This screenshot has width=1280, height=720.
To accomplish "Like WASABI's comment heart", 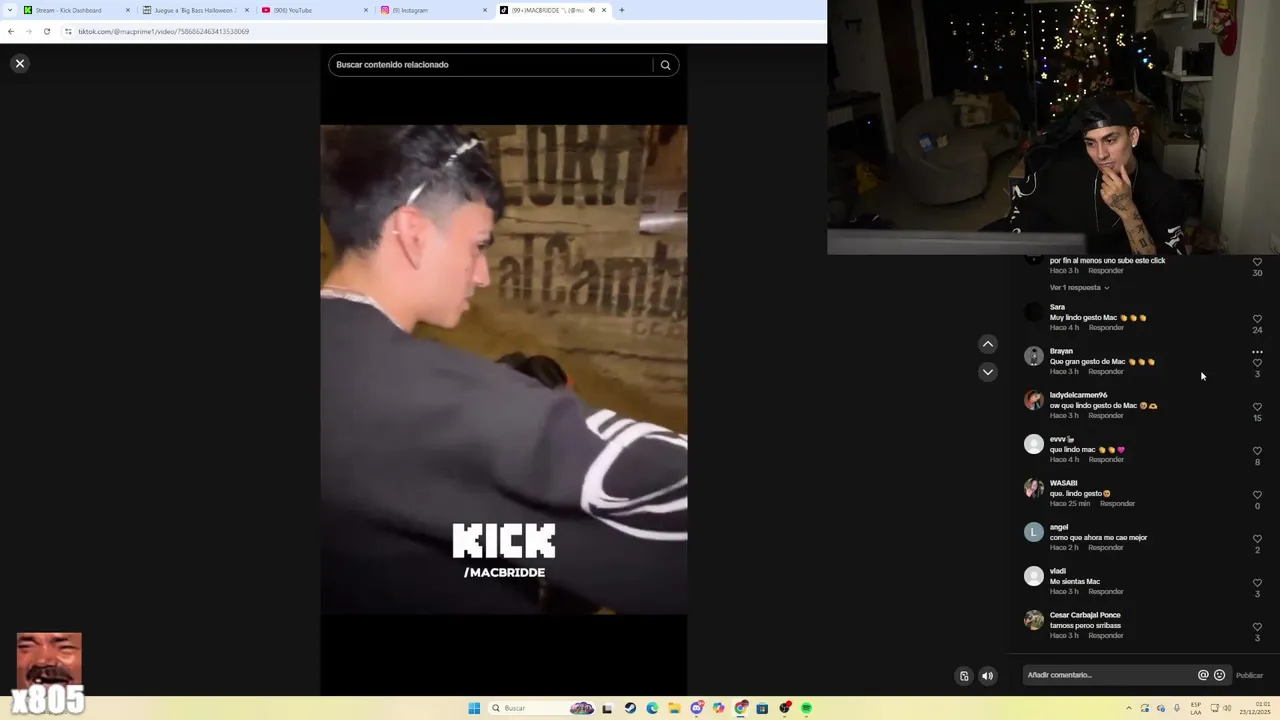I will tap(1257, 495).
